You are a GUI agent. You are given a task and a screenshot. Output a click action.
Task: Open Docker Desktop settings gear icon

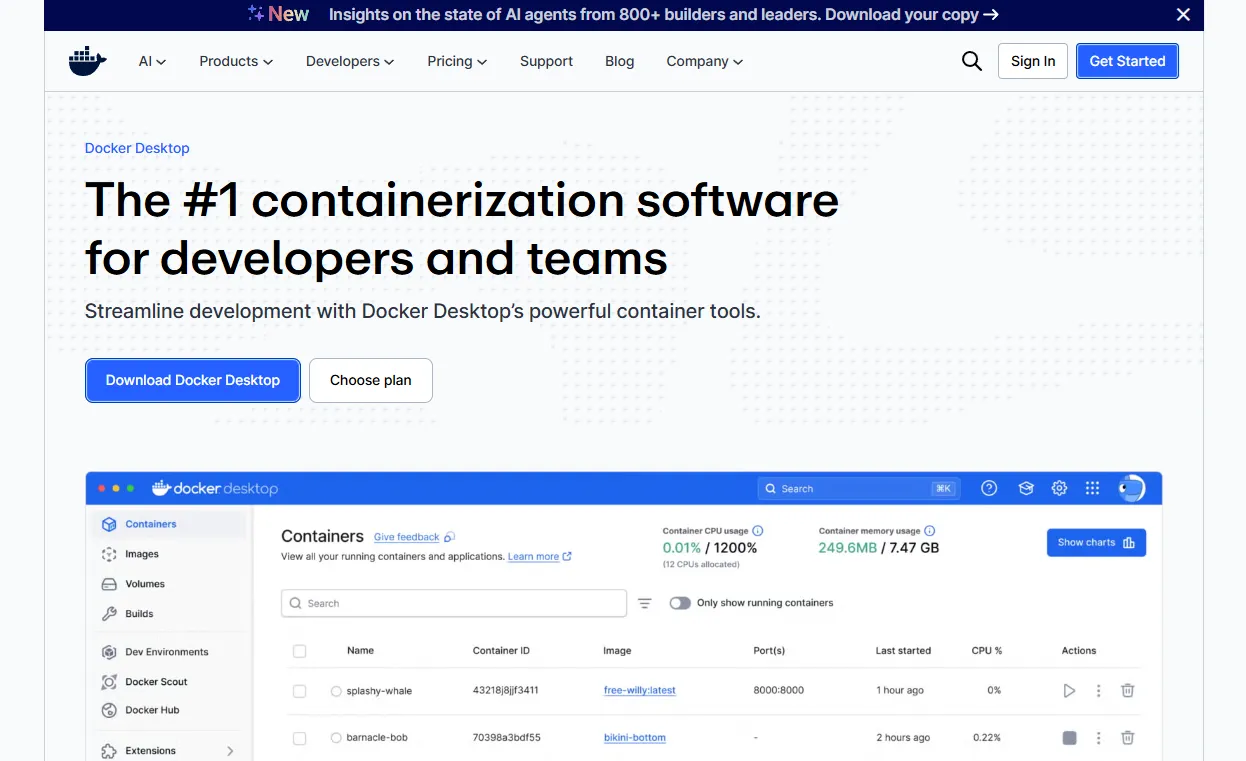(1060, 488)
